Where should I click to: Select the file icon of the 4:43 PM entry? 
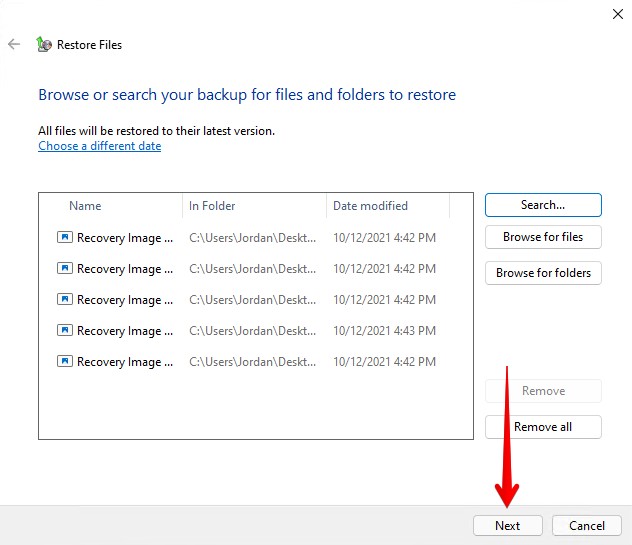pyautogui.click(x=65, y=331)
